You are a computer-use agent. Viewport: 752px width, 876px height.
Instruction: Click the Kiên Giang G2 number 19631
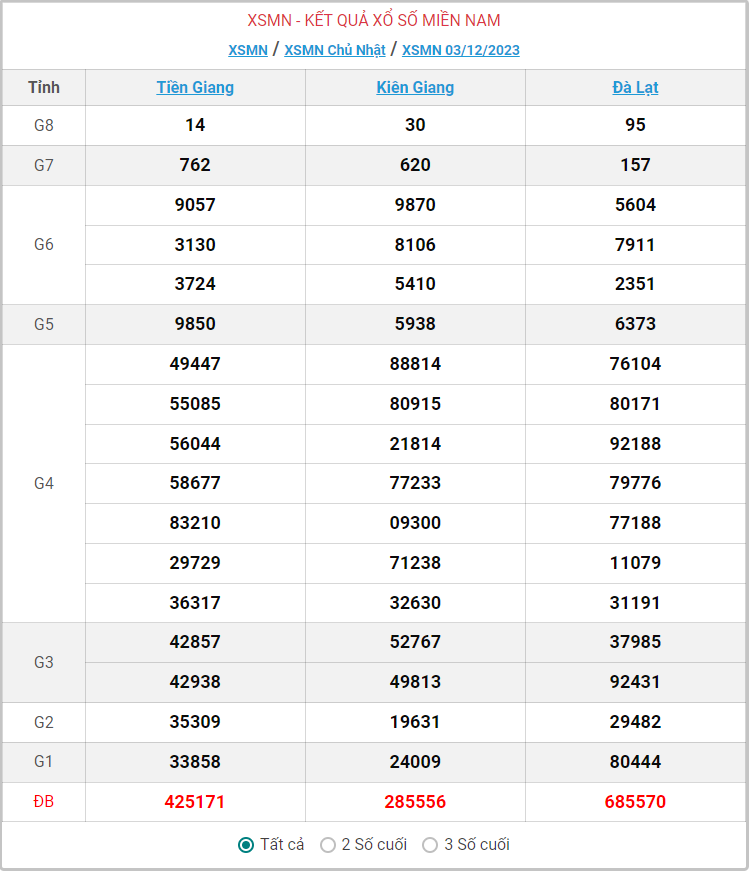coord(415,722)
